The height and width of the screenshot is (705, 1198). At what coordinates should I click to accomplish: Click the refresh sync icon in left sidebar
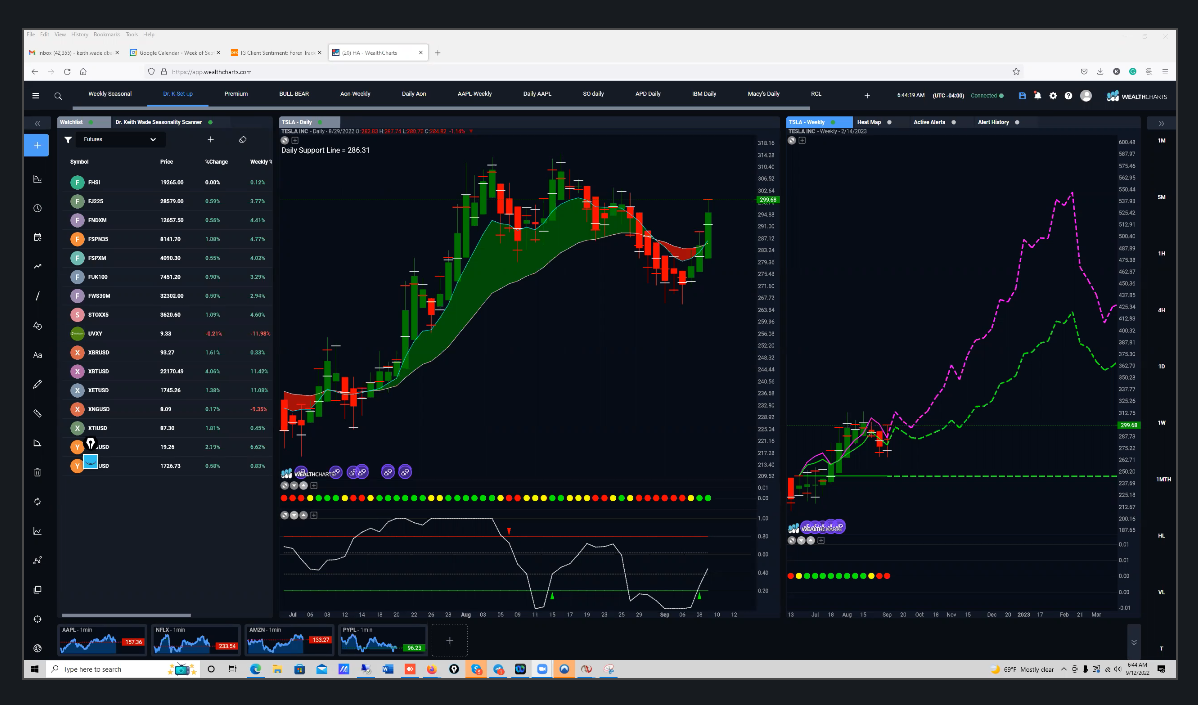pos(37,502)
